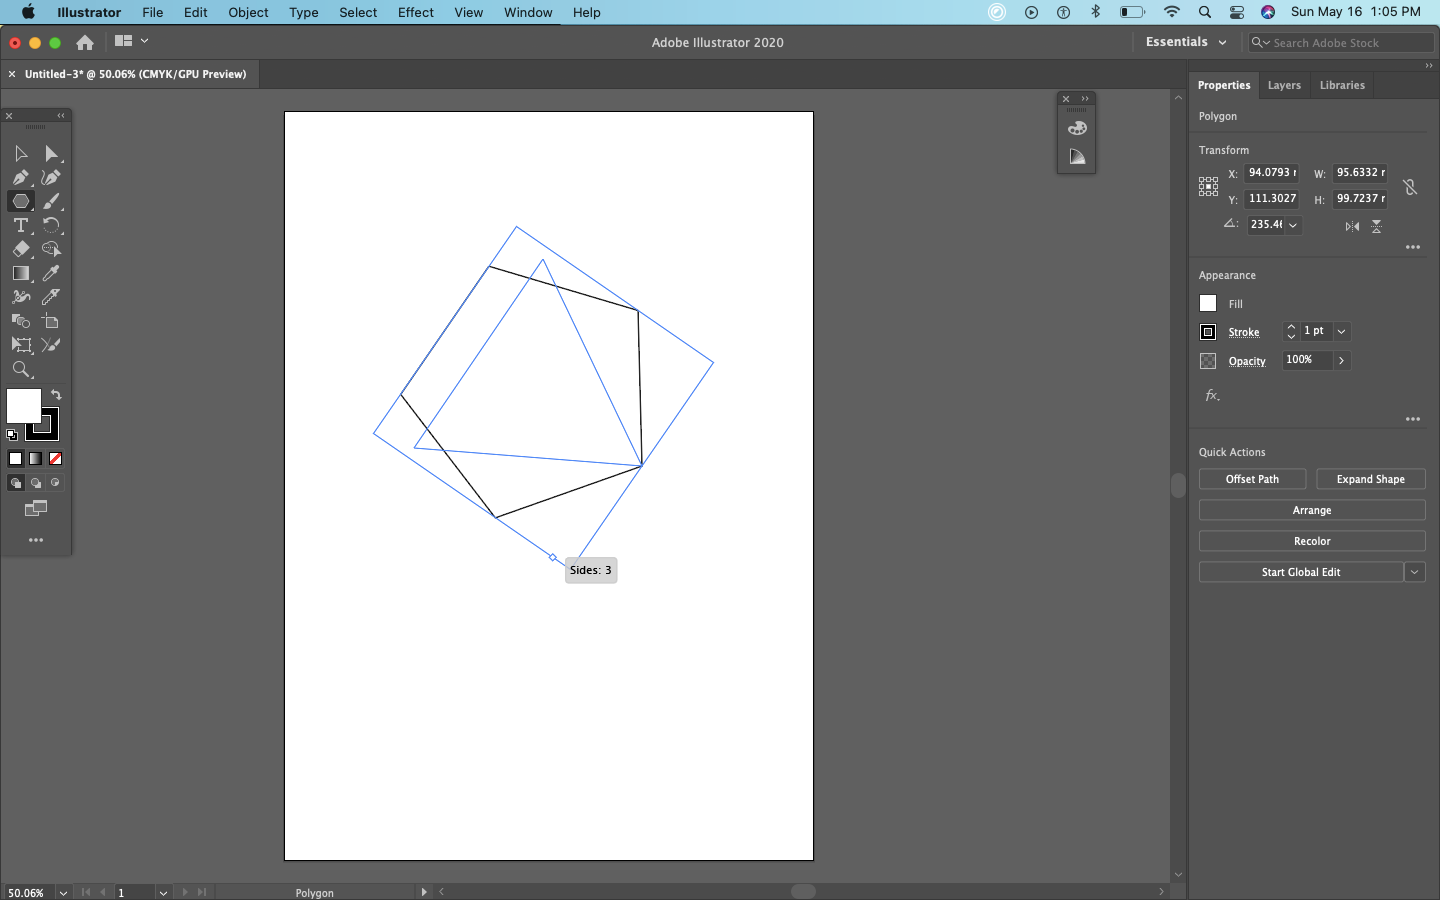Expand the stroke weight dropdown
This screenshot has height=900, width=1440.
click(x=1341, y=331)
